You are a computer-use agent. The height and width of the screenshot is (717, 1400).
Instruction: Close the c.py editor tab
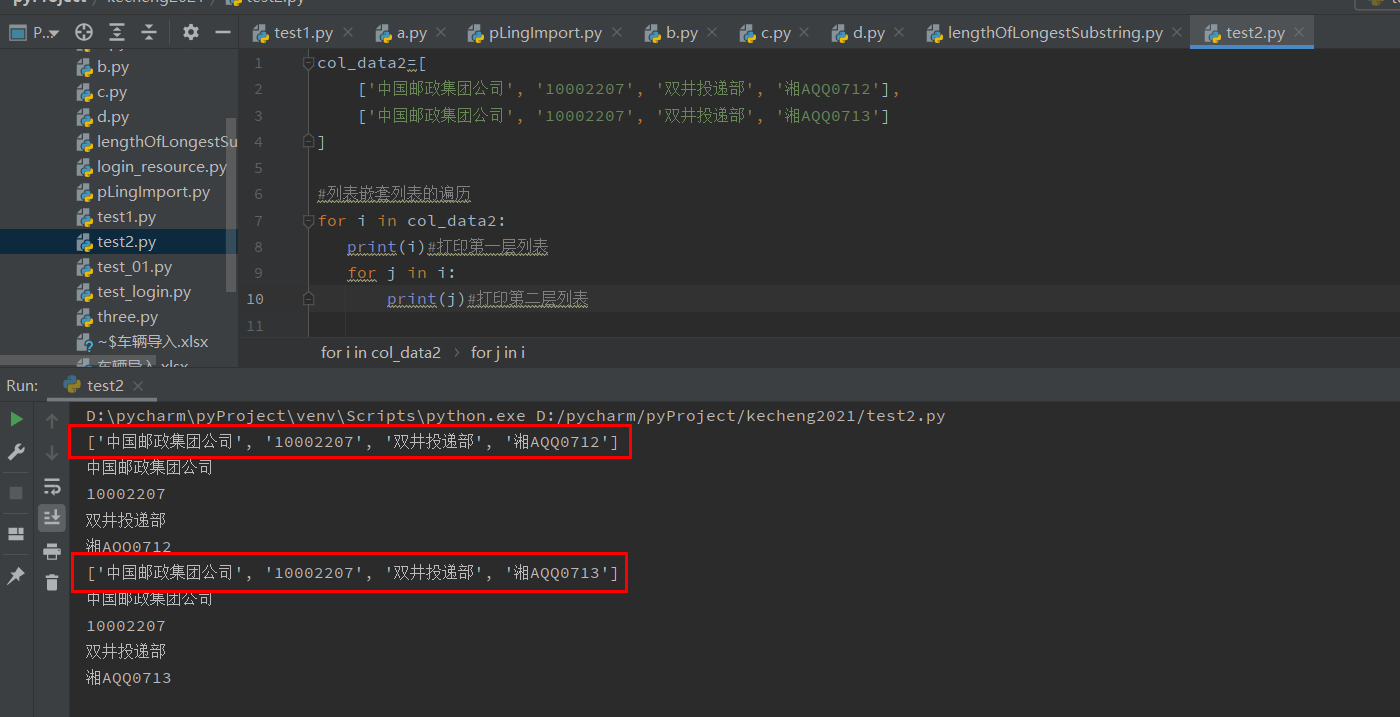tap(805, 33)
